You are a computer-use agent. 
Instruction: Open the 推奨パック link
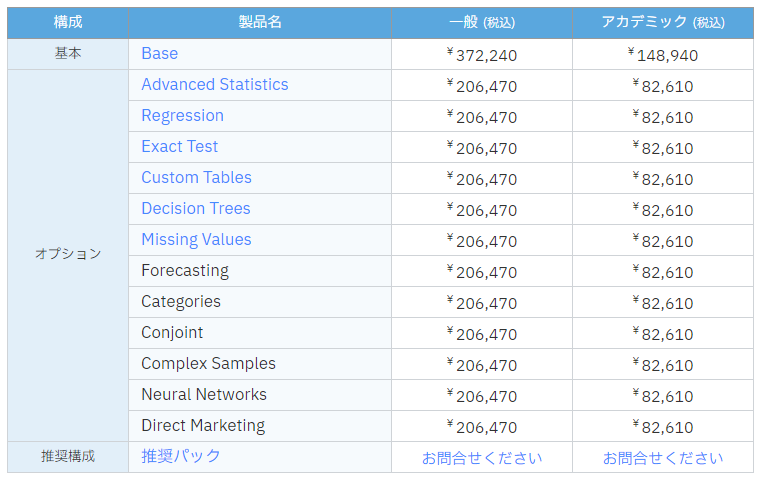click(x=181, y=456)
